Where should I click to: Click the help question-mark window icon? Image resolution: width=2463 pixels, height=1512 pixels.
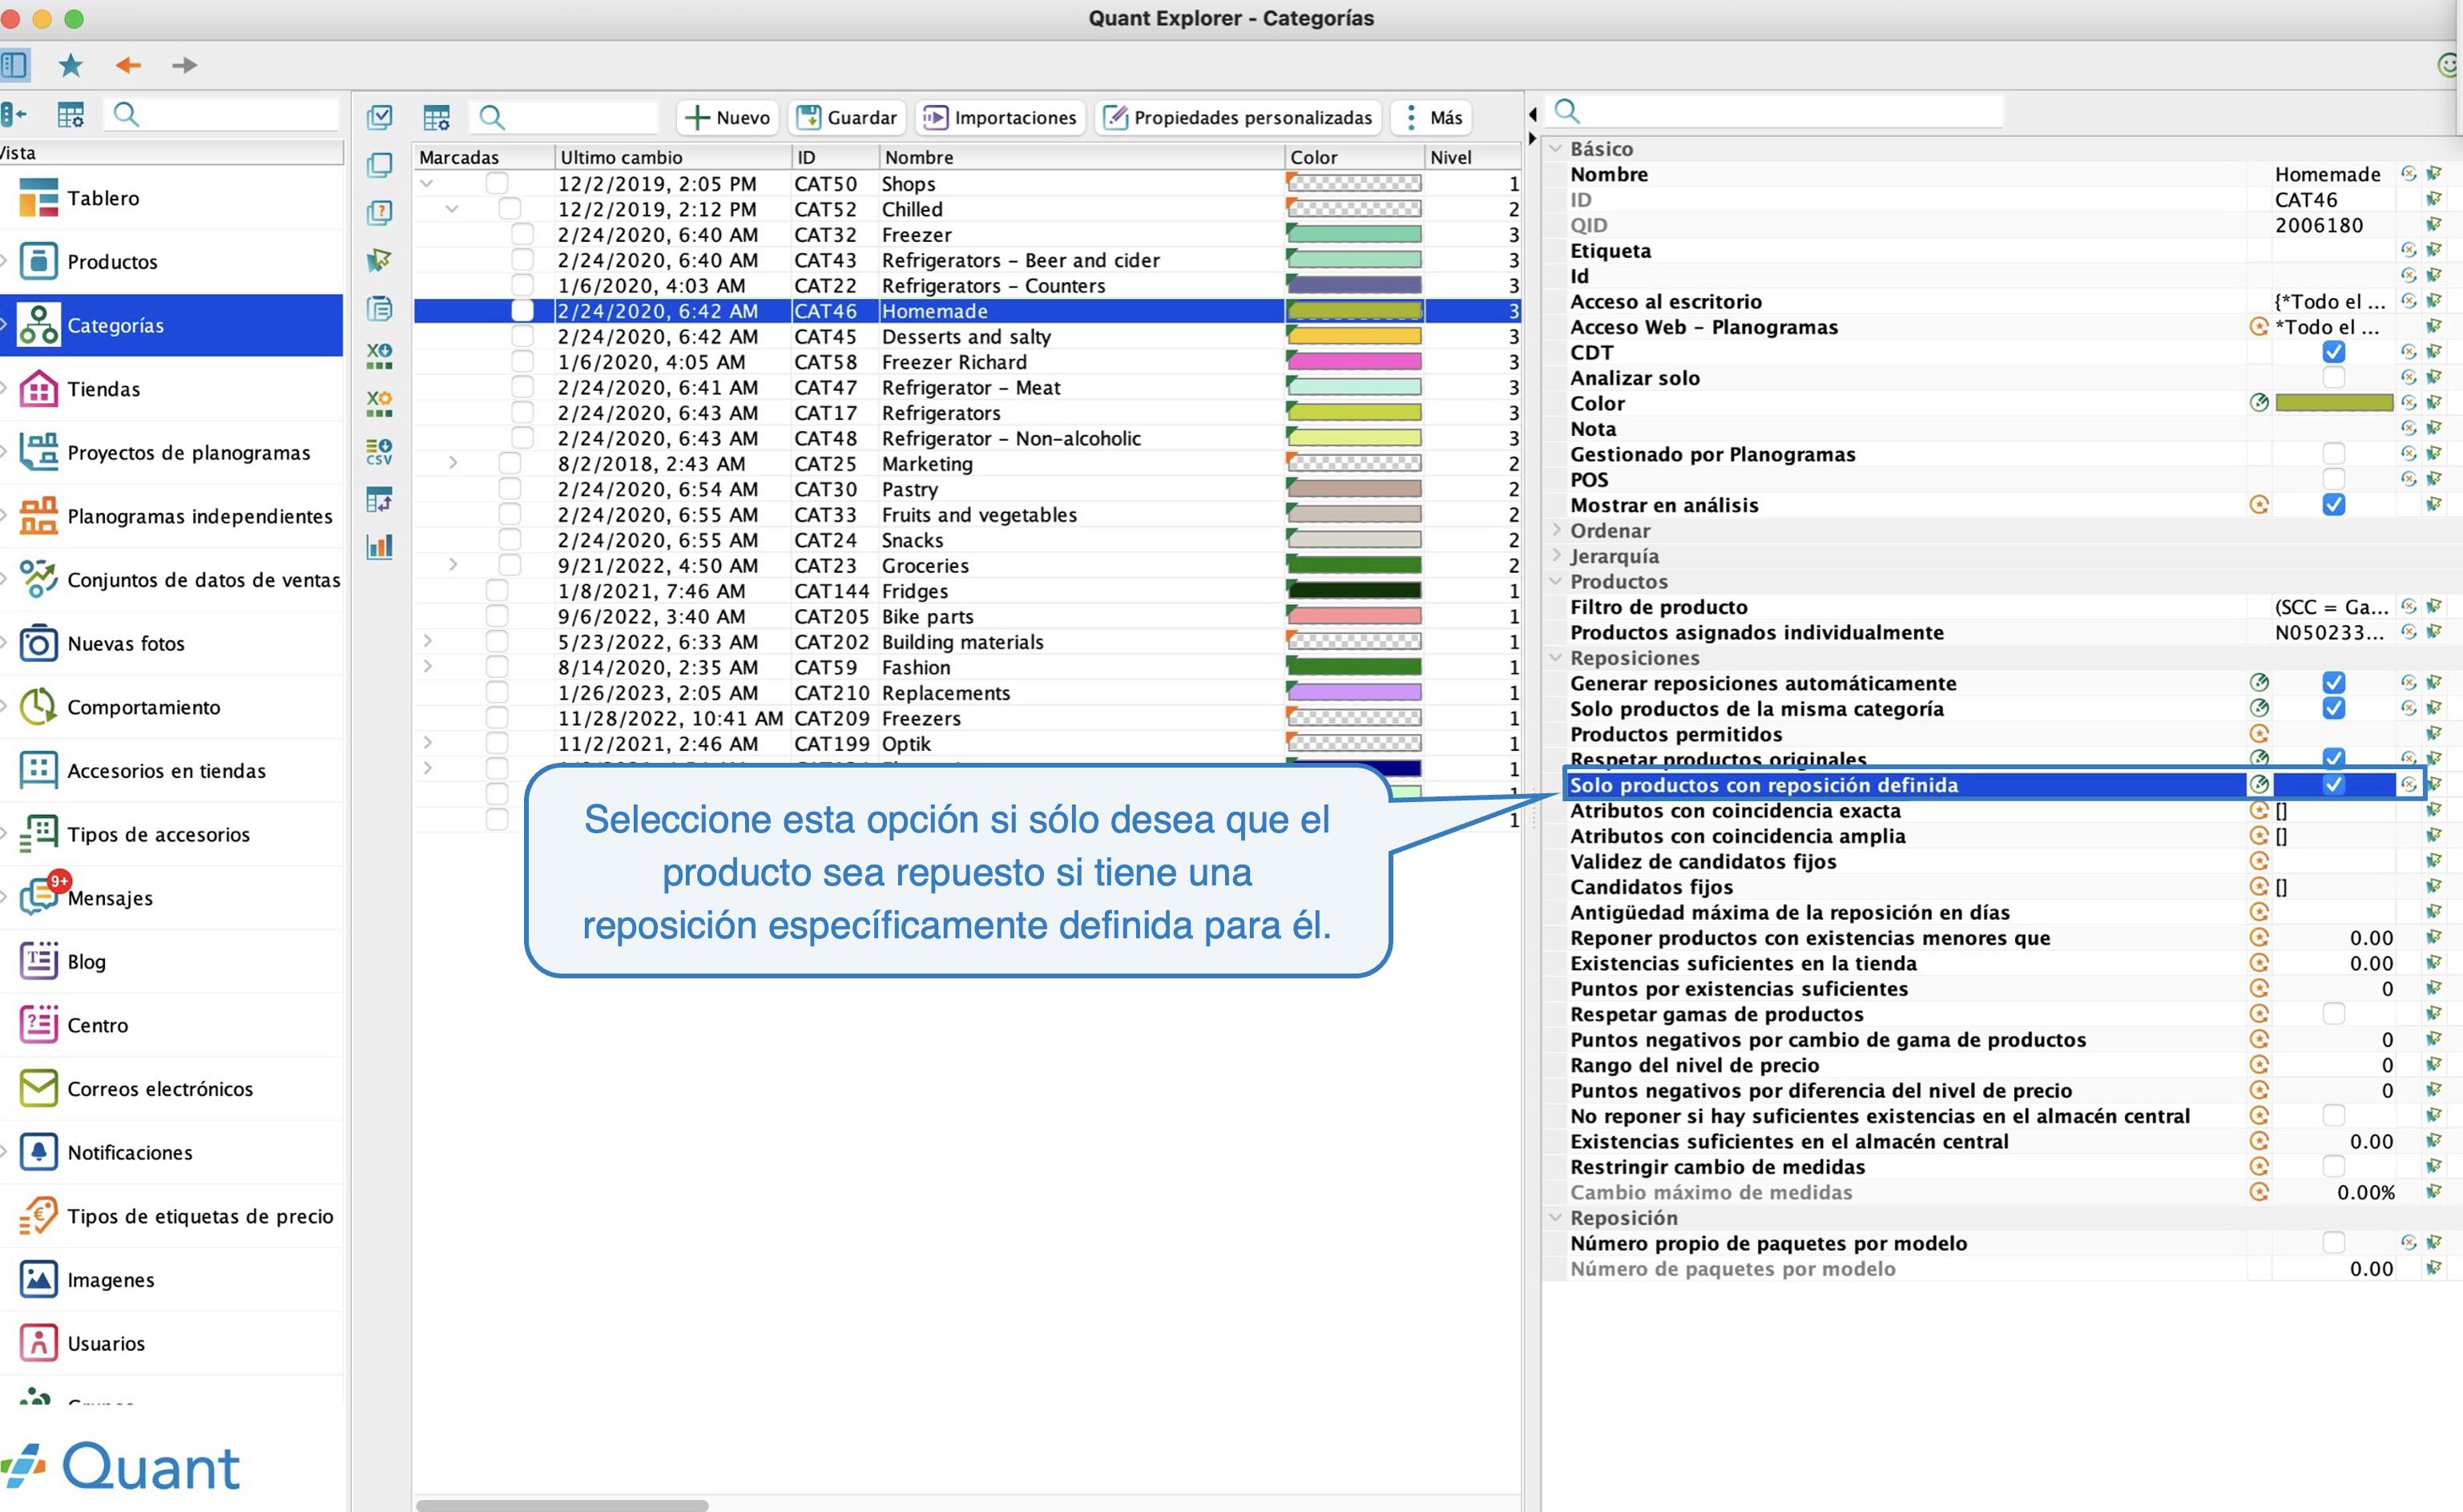(x=380, y=212)
